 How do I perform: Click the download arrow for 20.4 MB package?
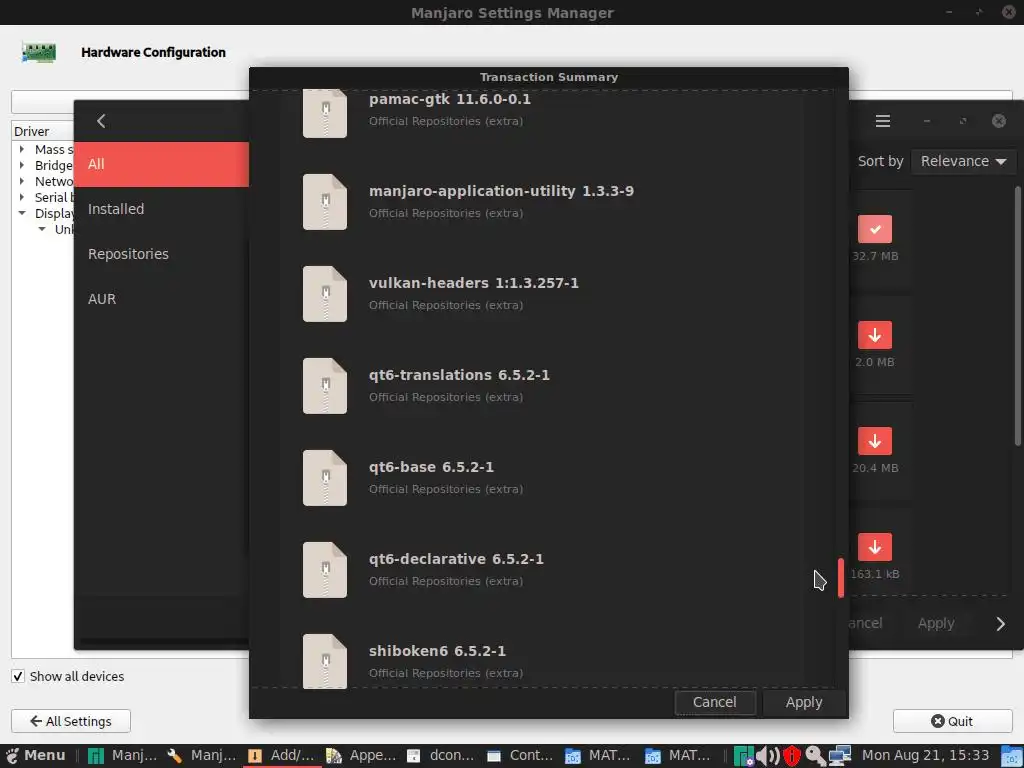[x=875, y=441]
